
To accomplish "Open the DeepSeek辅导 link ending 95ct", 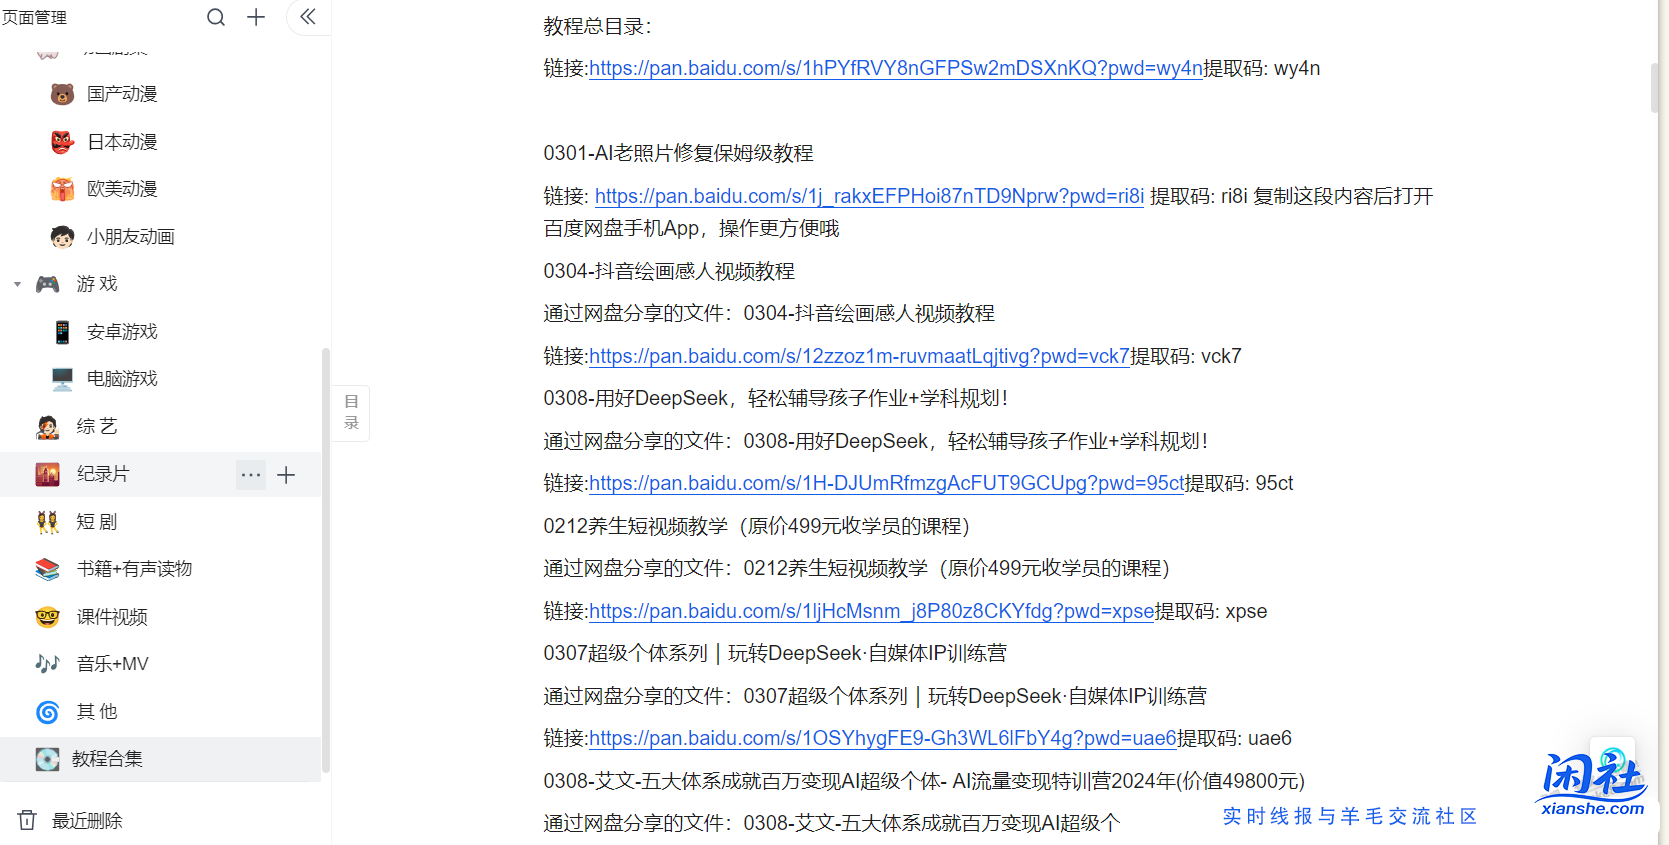I will pos(887,484).
